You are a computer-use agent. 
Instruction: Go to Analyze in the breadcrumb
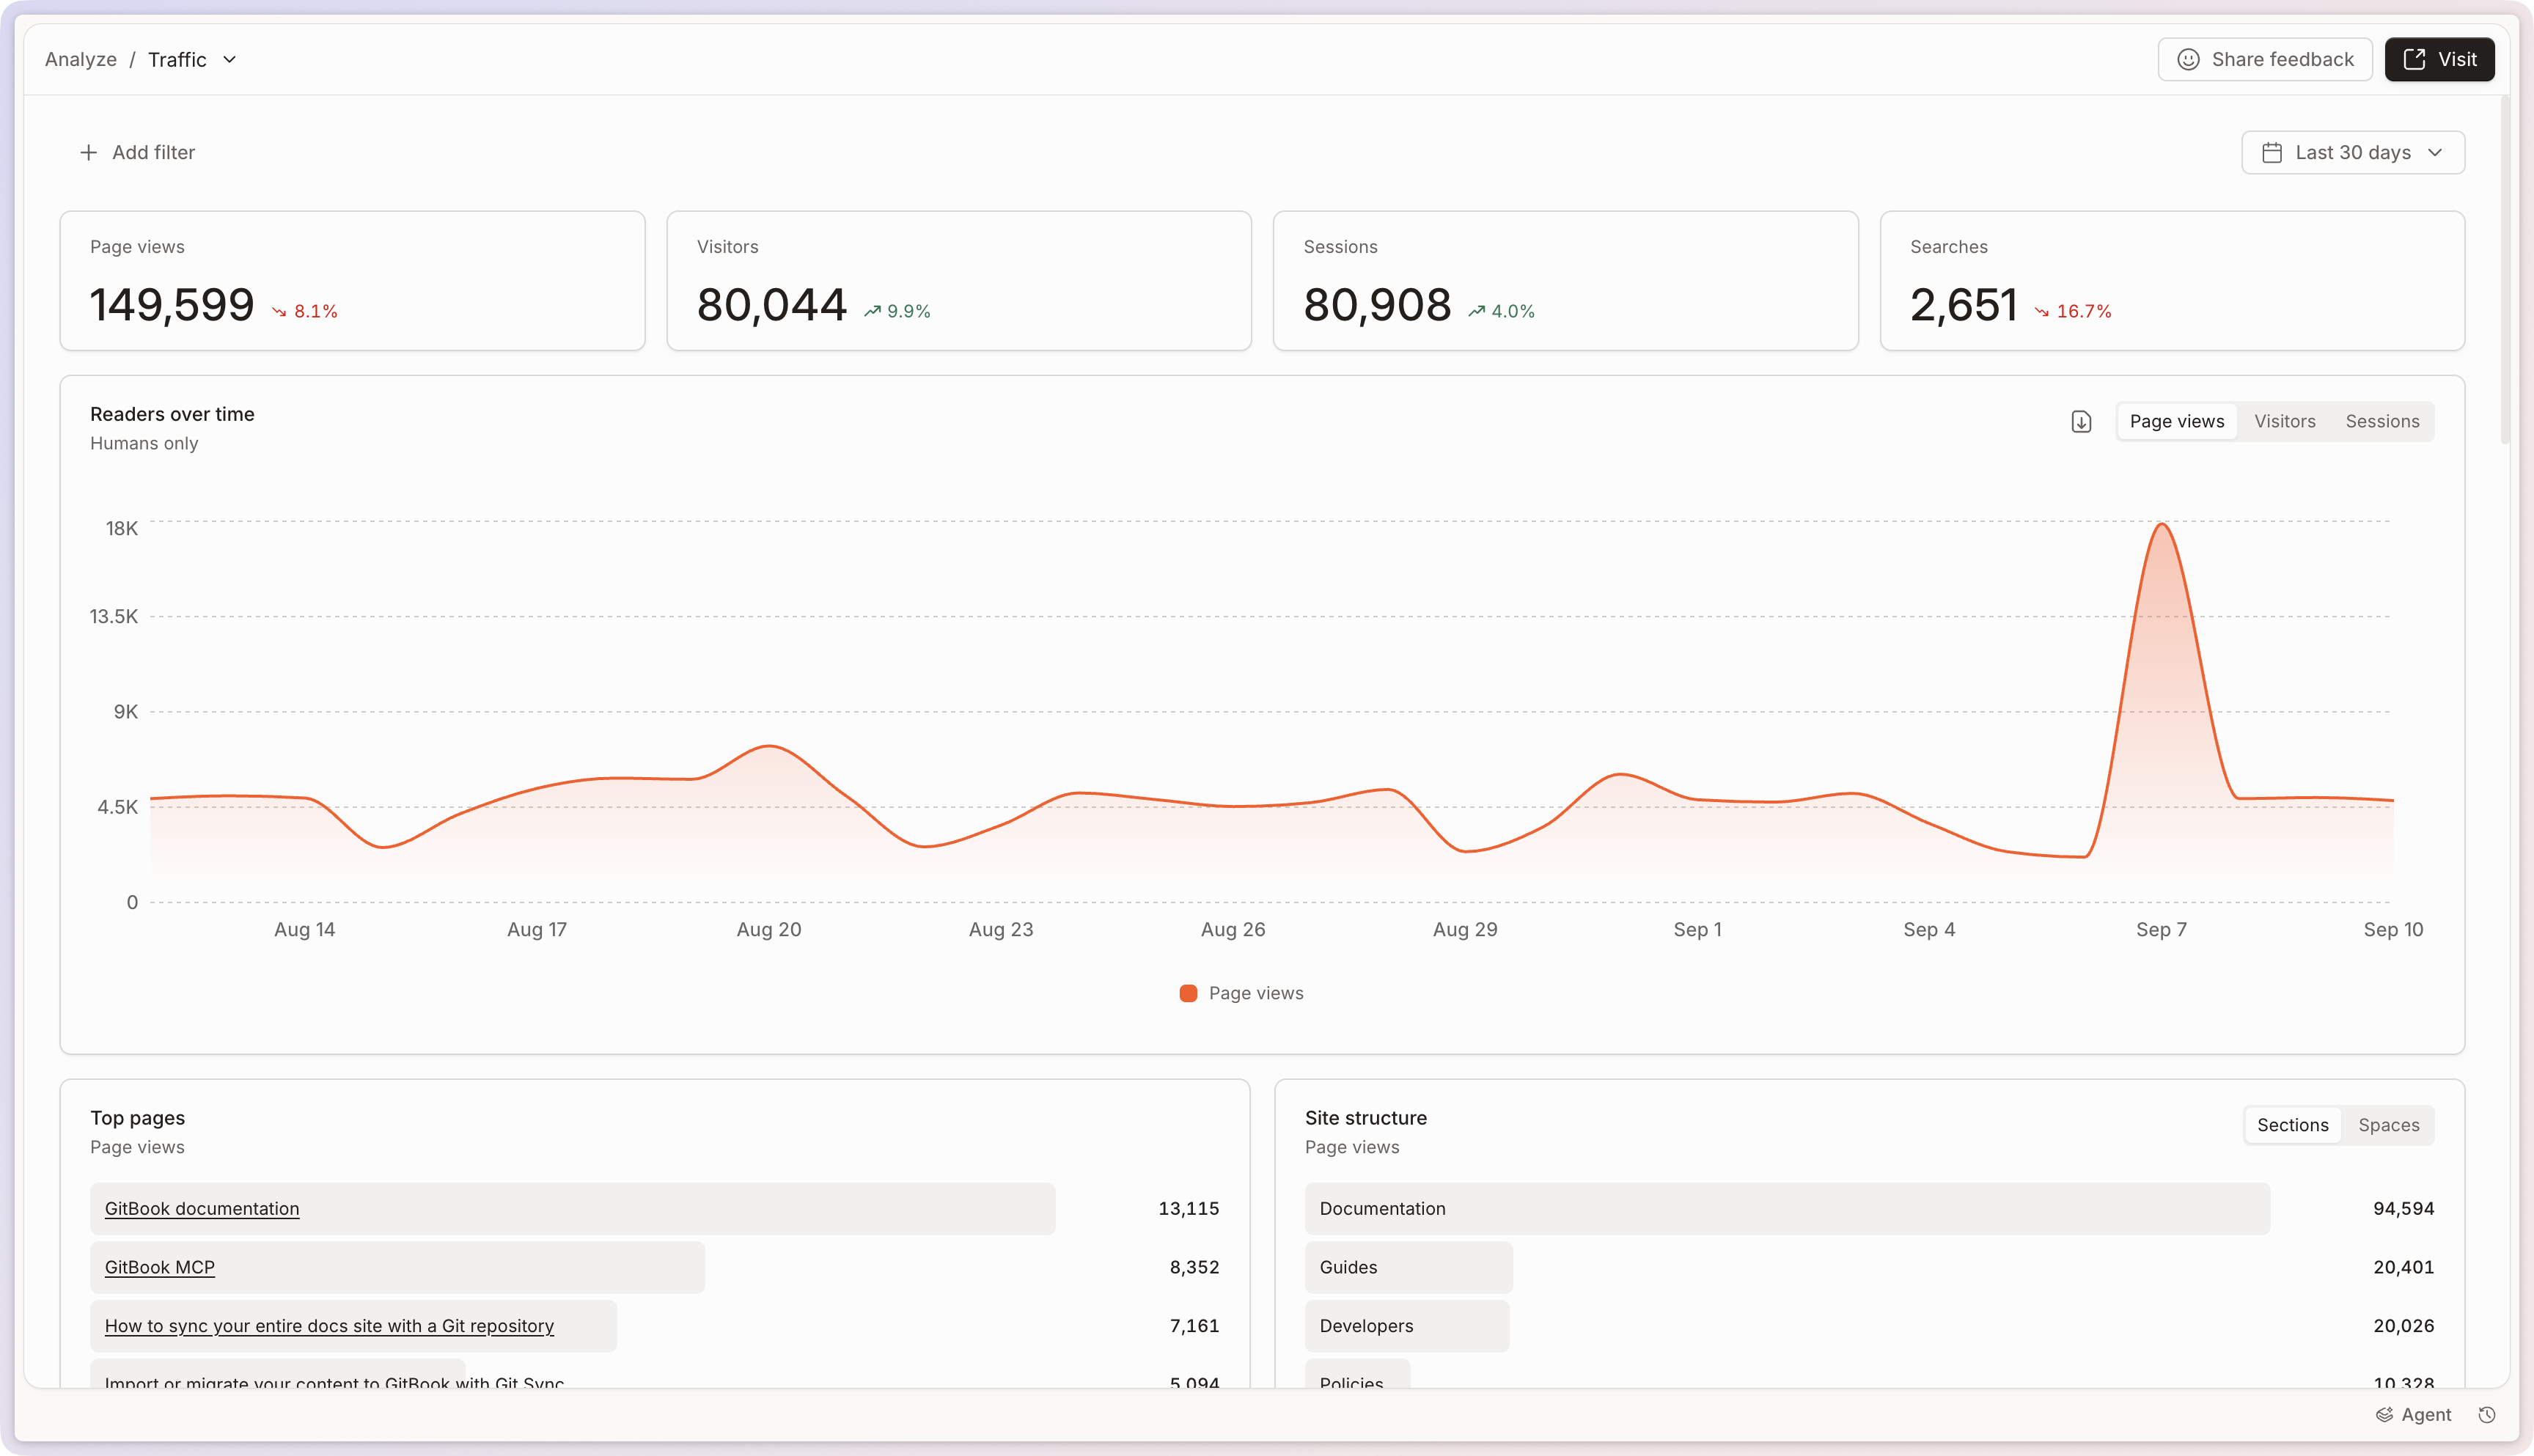[81, 59]
